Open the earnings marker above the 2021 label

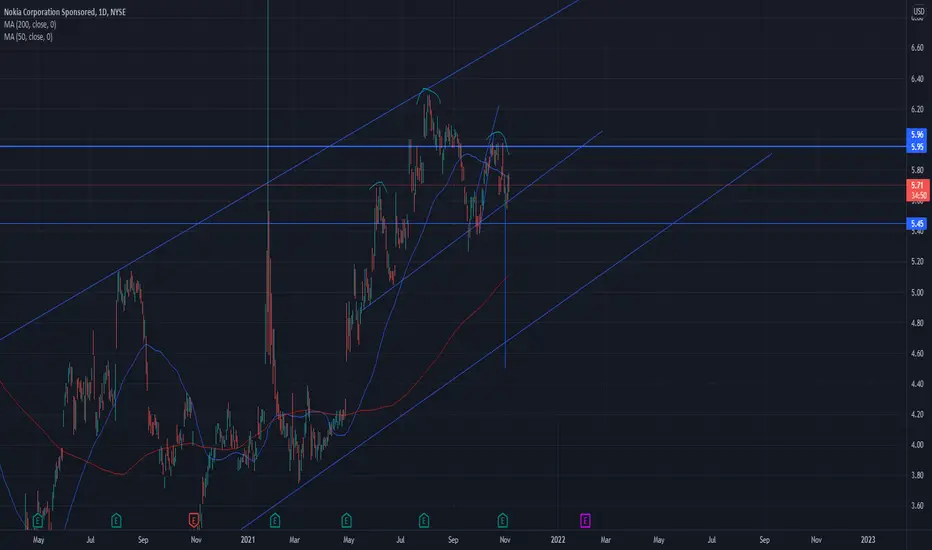(x=275, y=521)
